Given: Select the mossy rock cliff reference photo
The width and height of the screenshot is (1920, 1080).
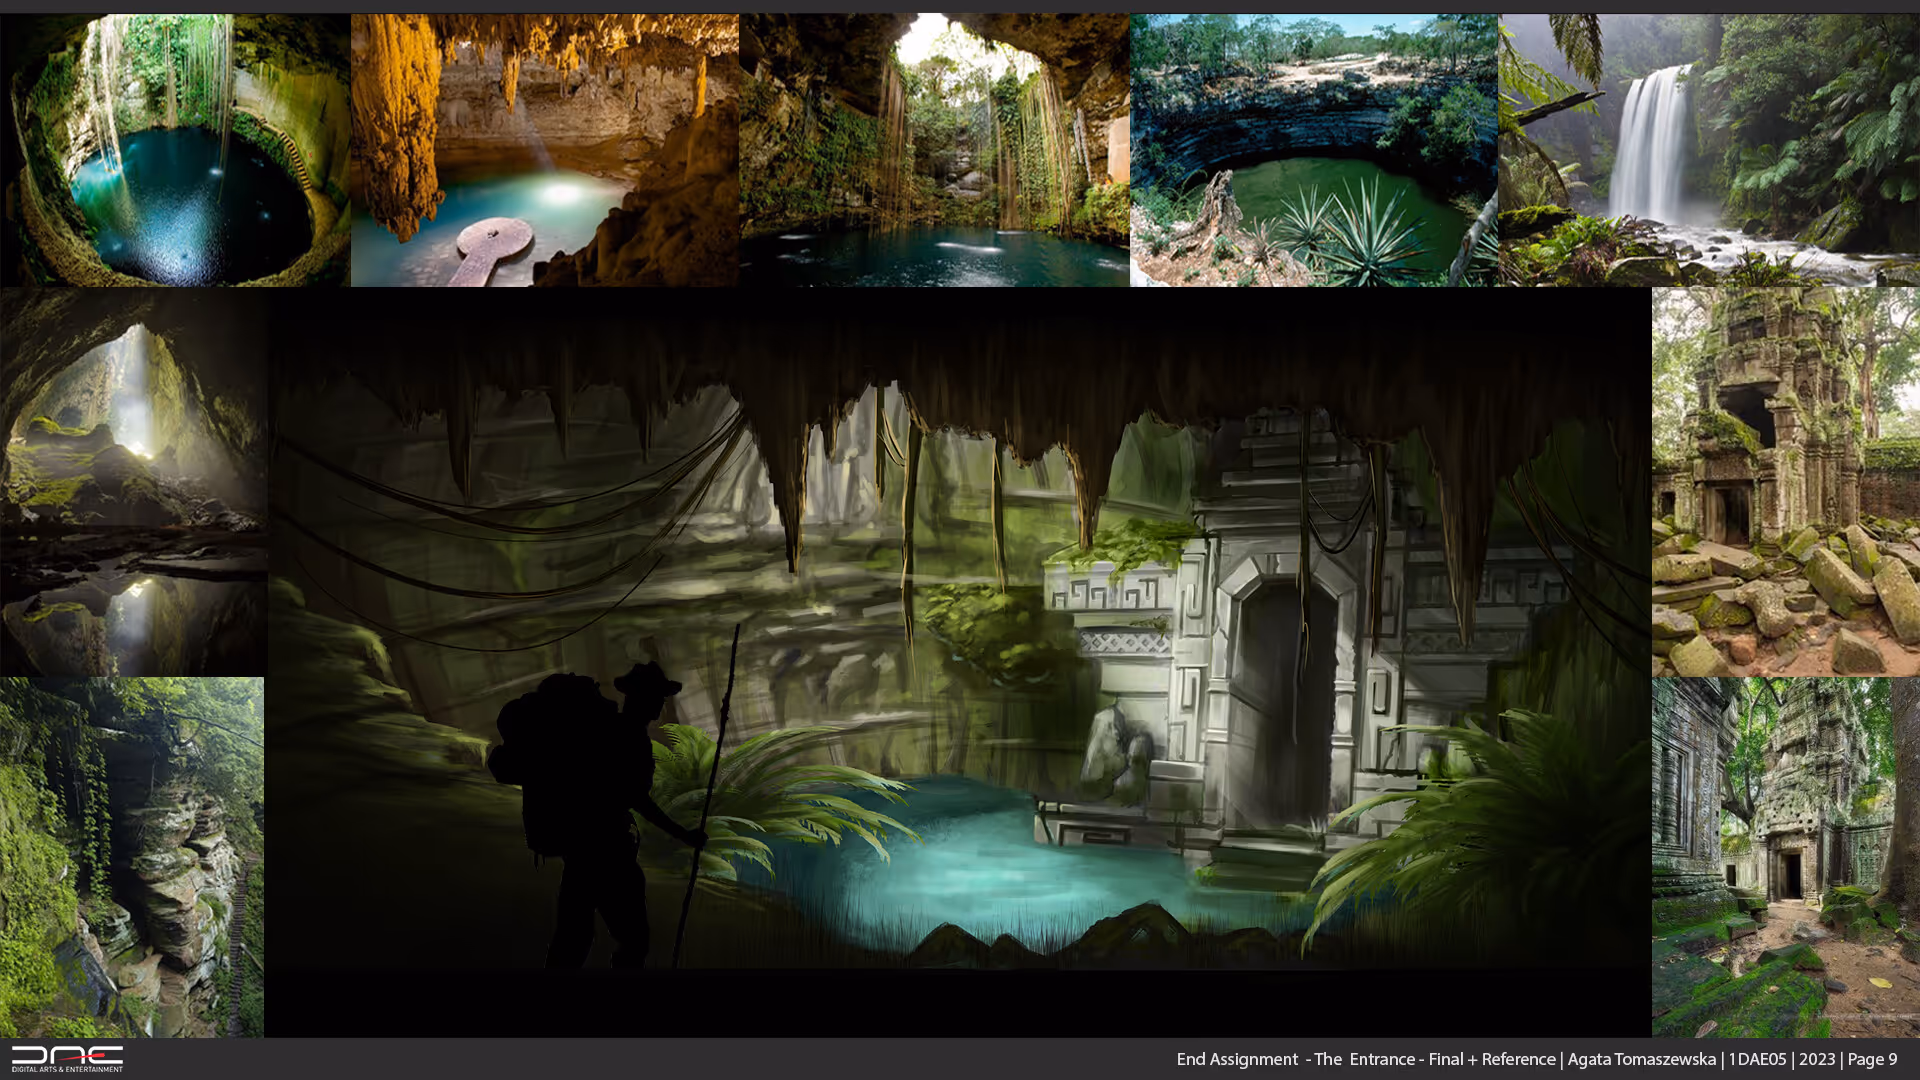Looking at the screenshot, I should pyautogui.click(x=132, y=857).
